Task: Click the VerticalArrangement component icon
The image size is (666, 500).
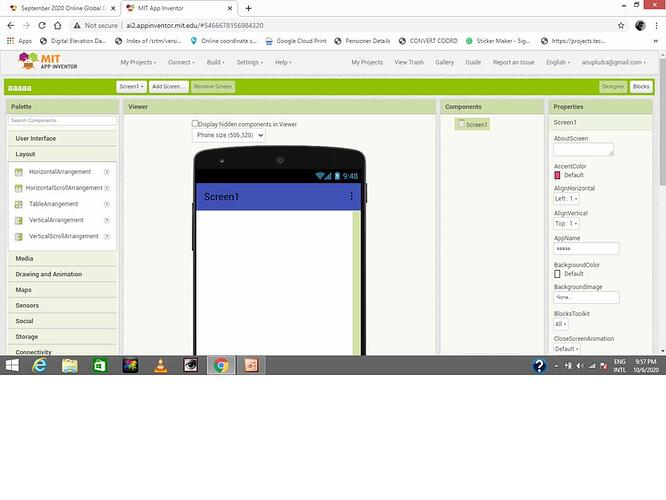Action: (x=19, y=220)
